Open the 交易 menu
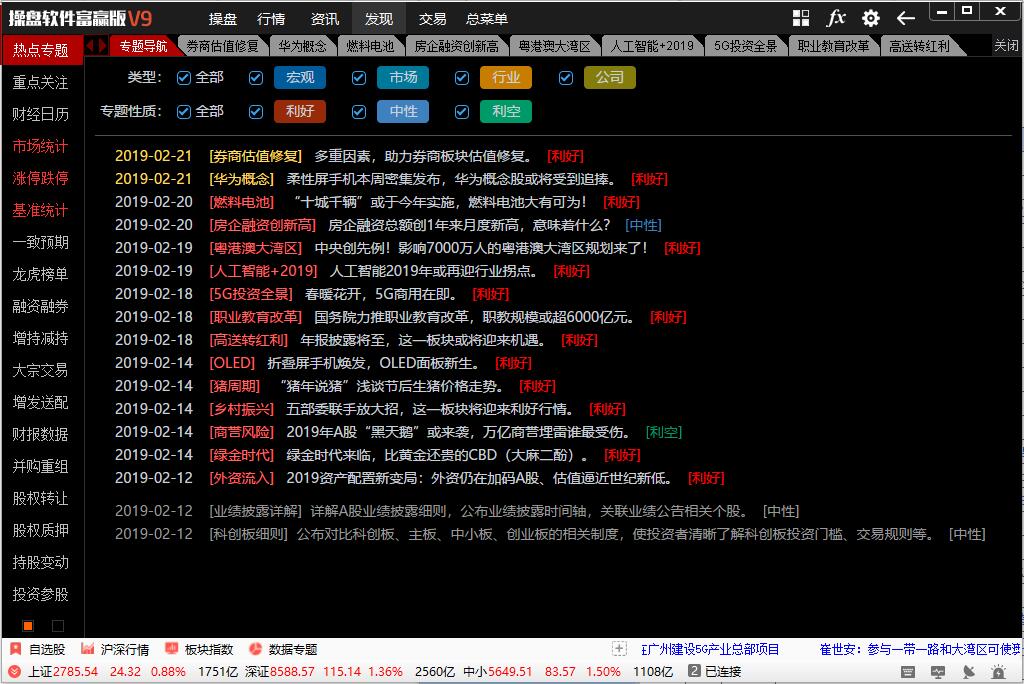This screenshot has width=1024, height=684. 432,19
